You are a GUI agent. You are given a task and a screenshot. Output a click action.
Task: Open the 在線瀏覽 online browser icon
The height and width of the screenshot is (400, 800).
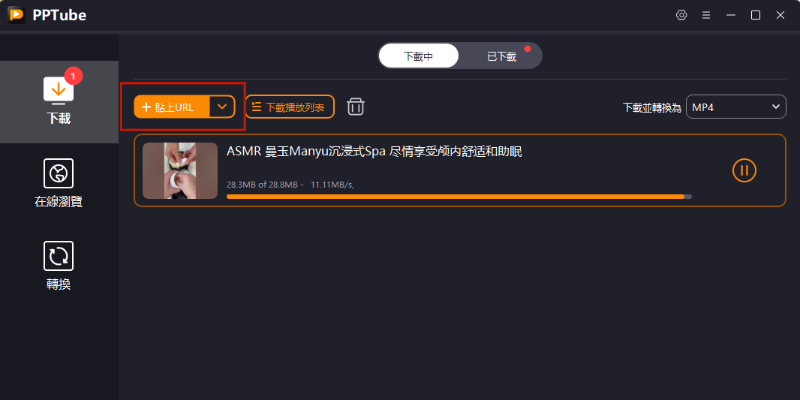(x=59, y=173)
